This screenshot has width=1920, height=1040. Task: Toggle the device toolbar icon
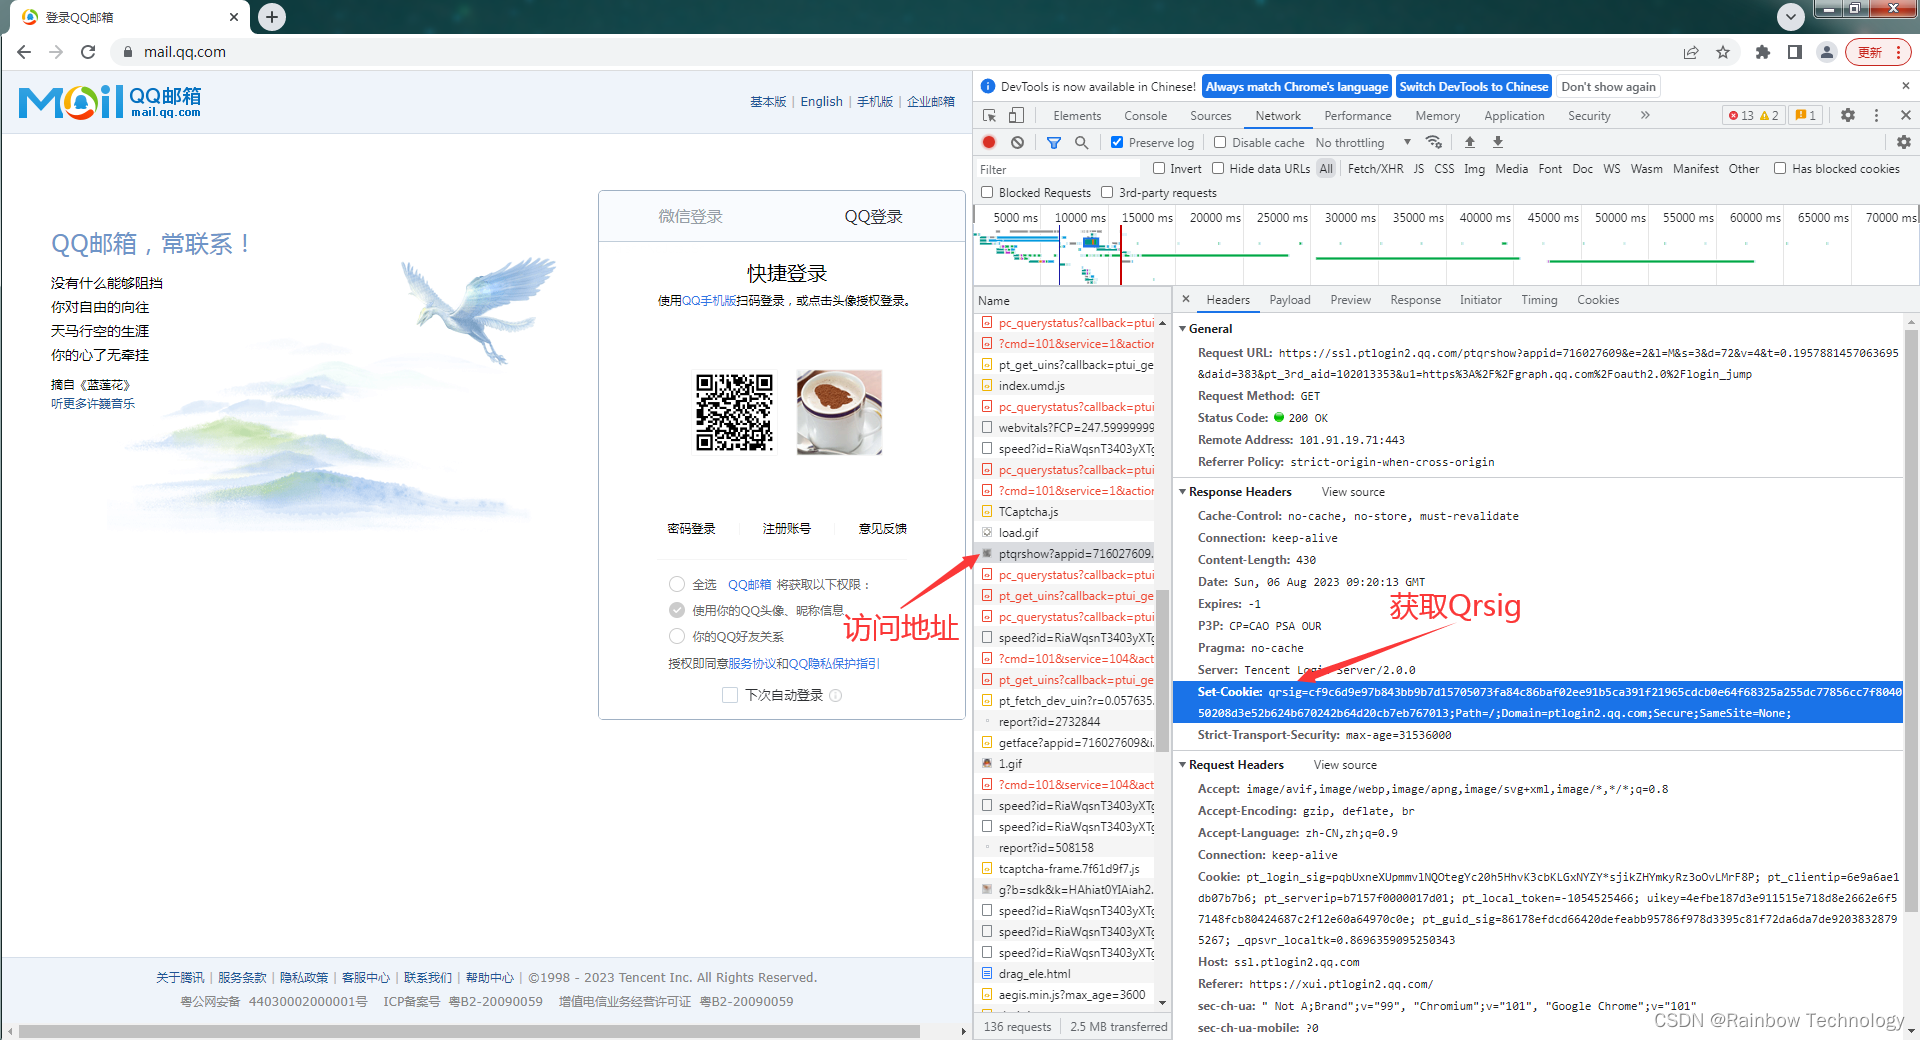coord(1016,115)
